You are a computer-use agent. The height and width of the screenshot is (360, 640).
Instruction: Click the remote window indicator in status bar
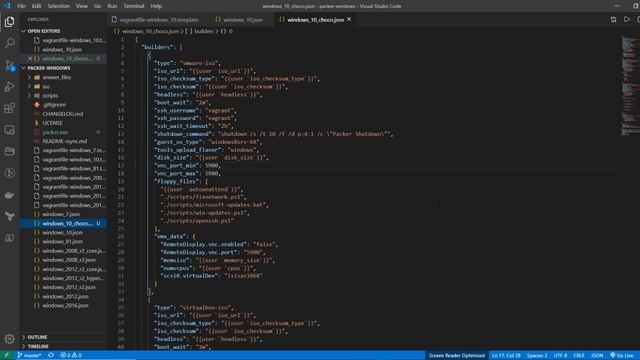coord(6,355)
